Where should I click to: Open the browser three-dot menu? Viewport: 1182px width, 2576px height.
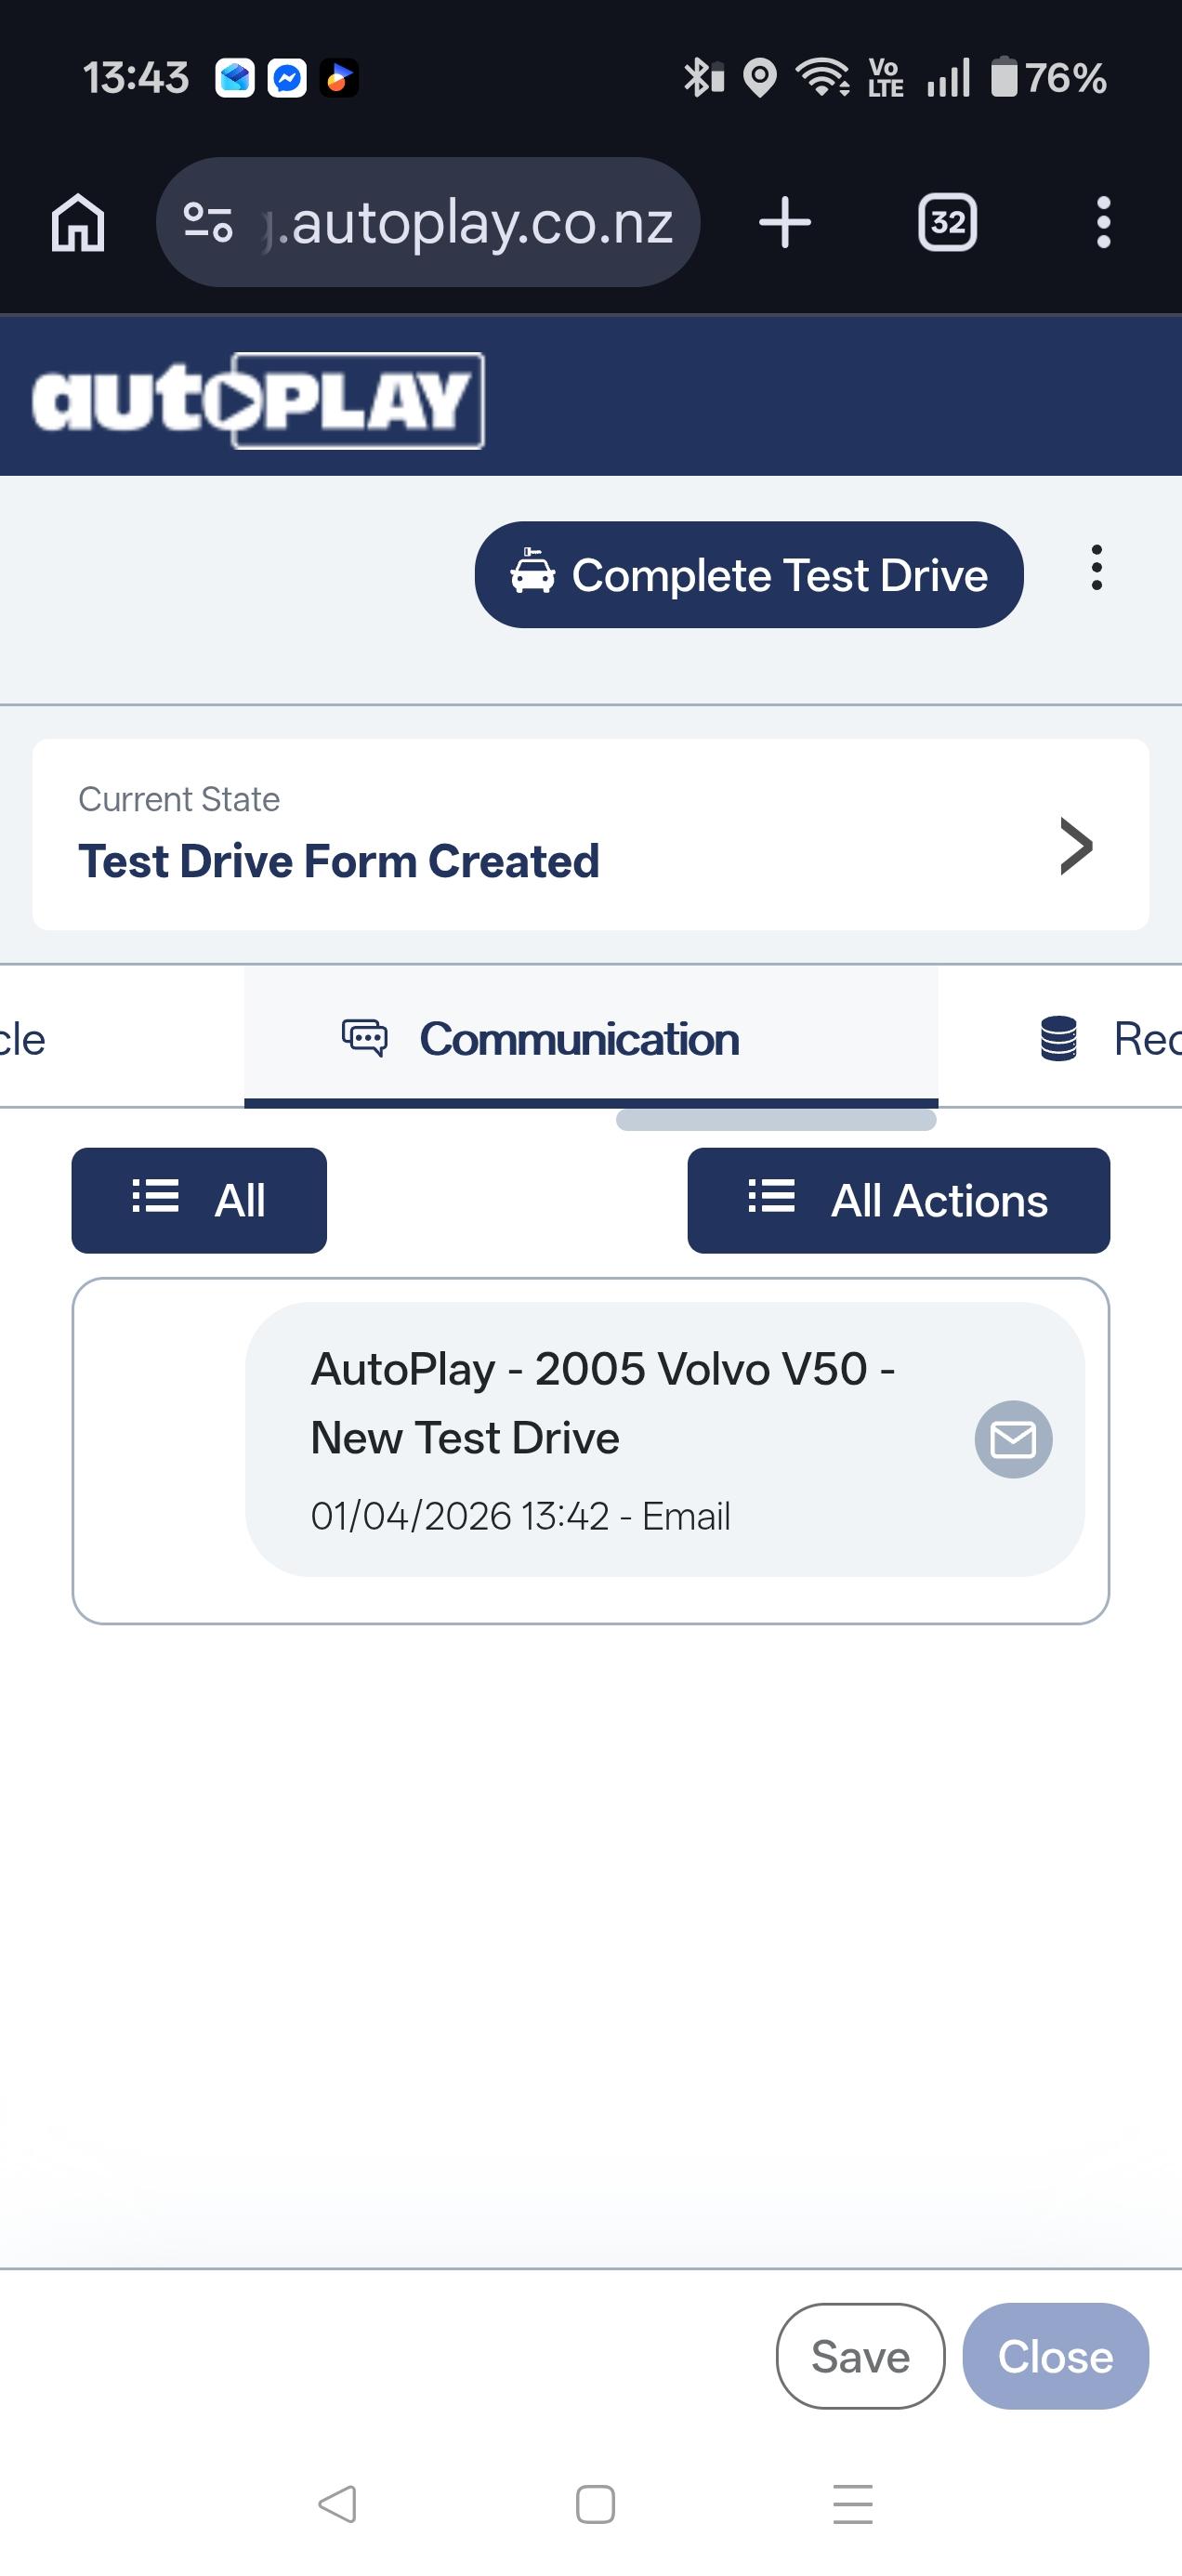[1103, 222]
